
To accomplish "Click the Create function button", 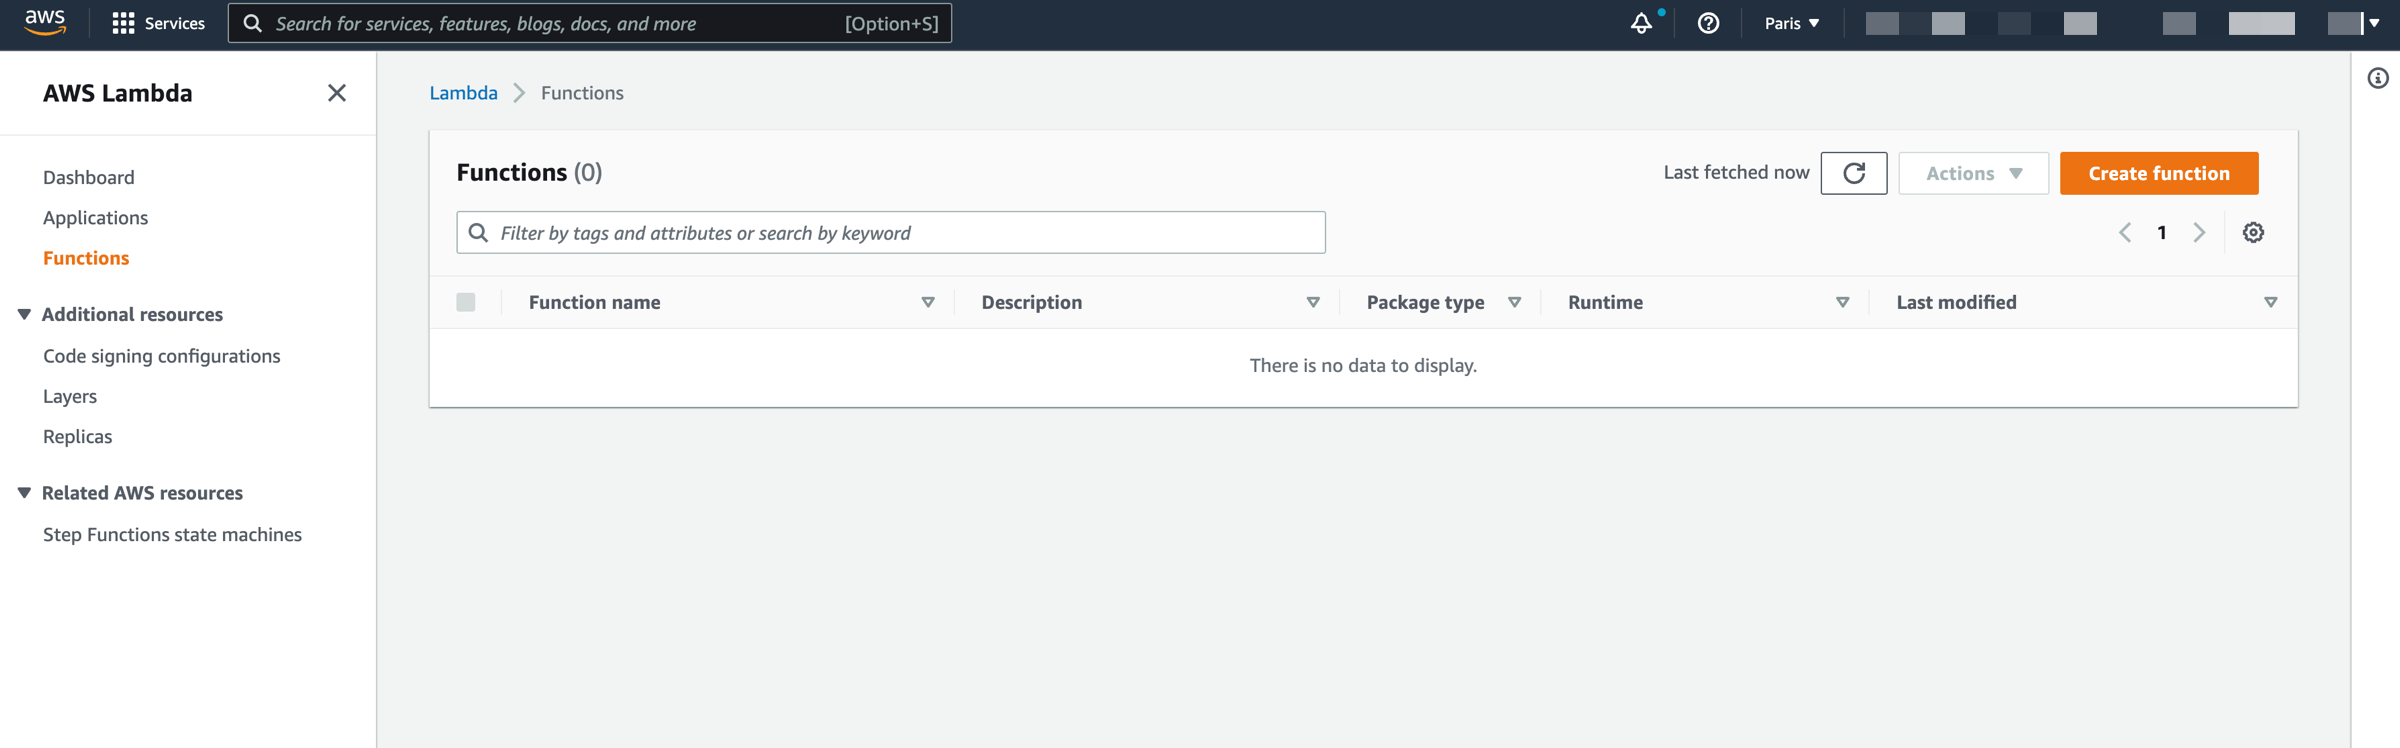I will pyautogui.click(x=2158, y=173).
